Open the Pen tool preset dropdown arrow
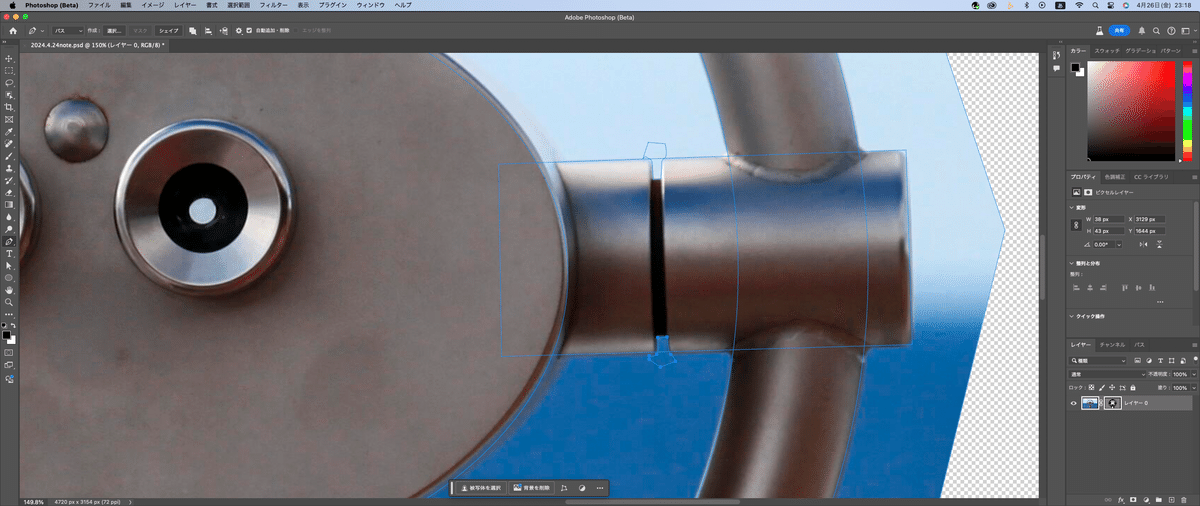 [x=42, y=31]
